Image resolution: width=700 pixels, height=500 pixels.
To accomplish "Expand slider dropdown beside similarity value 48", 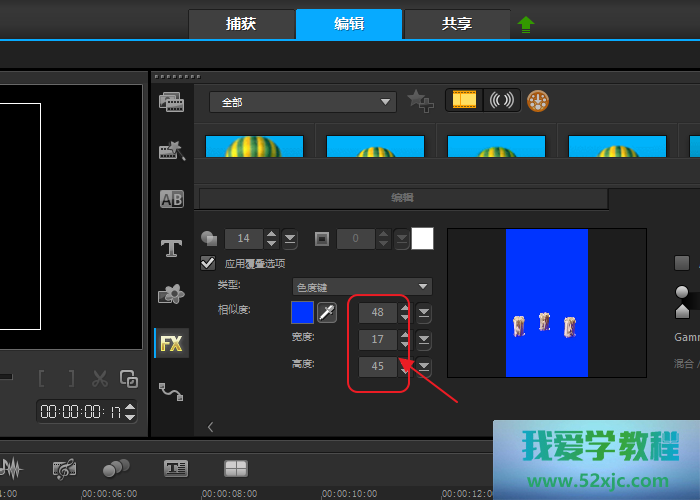I will coord(424,313).
